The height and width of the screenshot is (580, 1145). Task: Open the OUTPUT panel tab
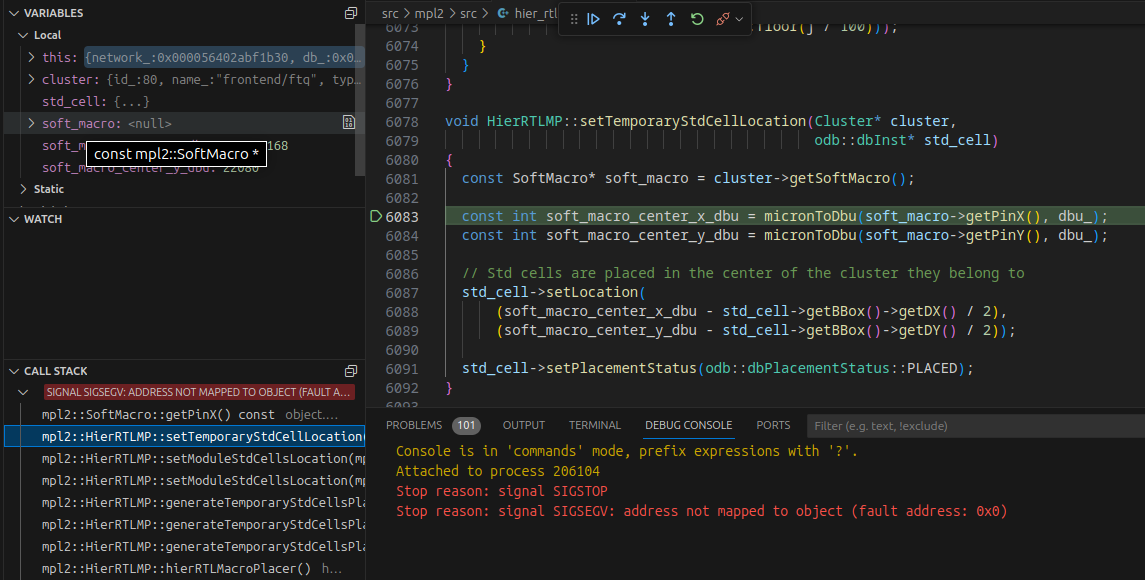pyautogui.click(x=523, y=425)
